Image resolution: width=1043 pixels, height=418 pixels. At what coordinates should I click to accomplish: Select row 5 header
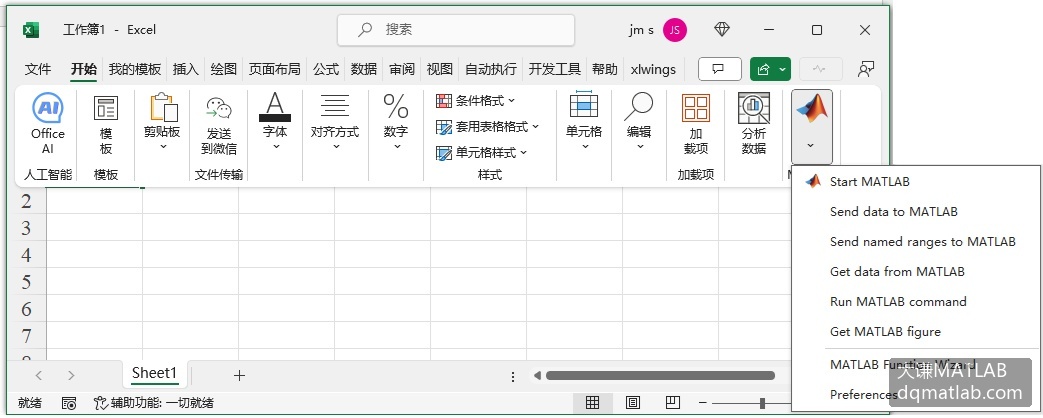27,282
